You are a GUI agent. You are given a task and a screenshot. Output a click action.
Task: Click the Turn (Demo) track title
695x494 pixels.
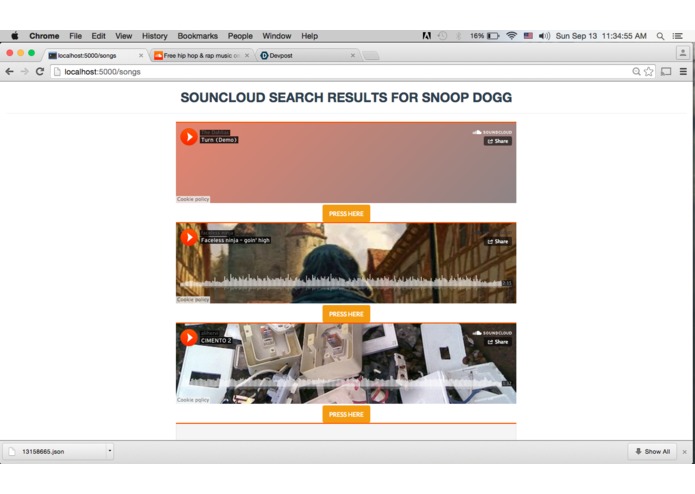point(219,140)
